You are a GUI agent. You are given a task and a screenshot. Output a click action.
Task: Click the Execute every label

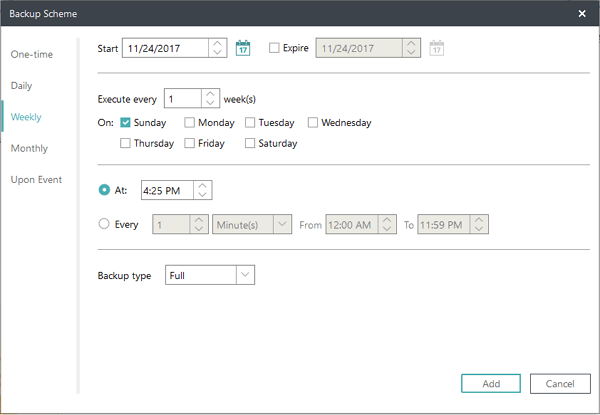[127, 99]
